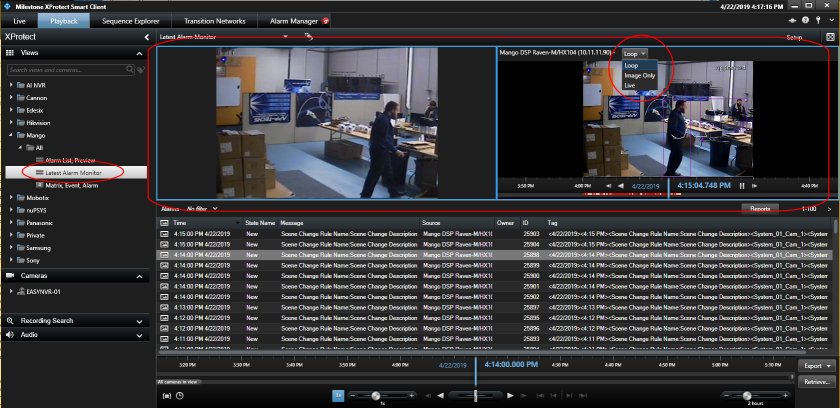Viewport: 840px width, 408px height.
Task: Click the status diamond icon near Help
Action: 793,20
